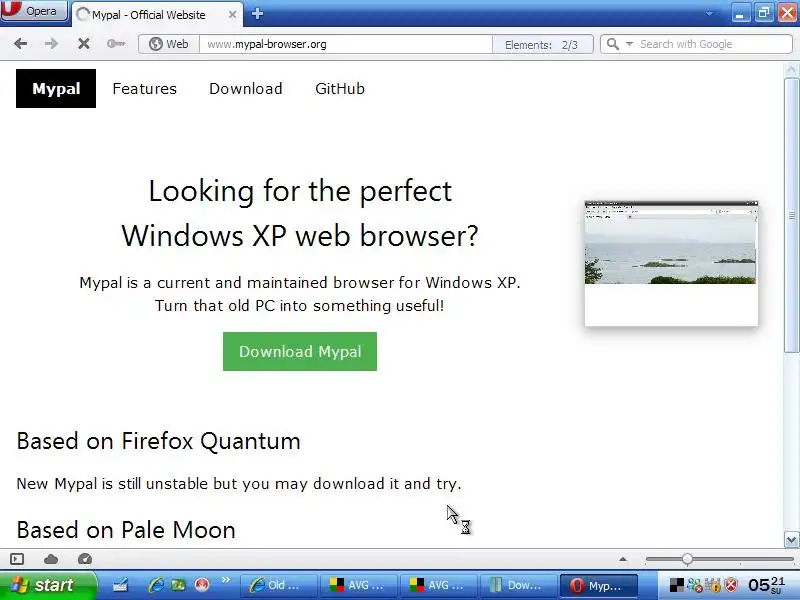Open the GitHub navigation link

point(340,88)
